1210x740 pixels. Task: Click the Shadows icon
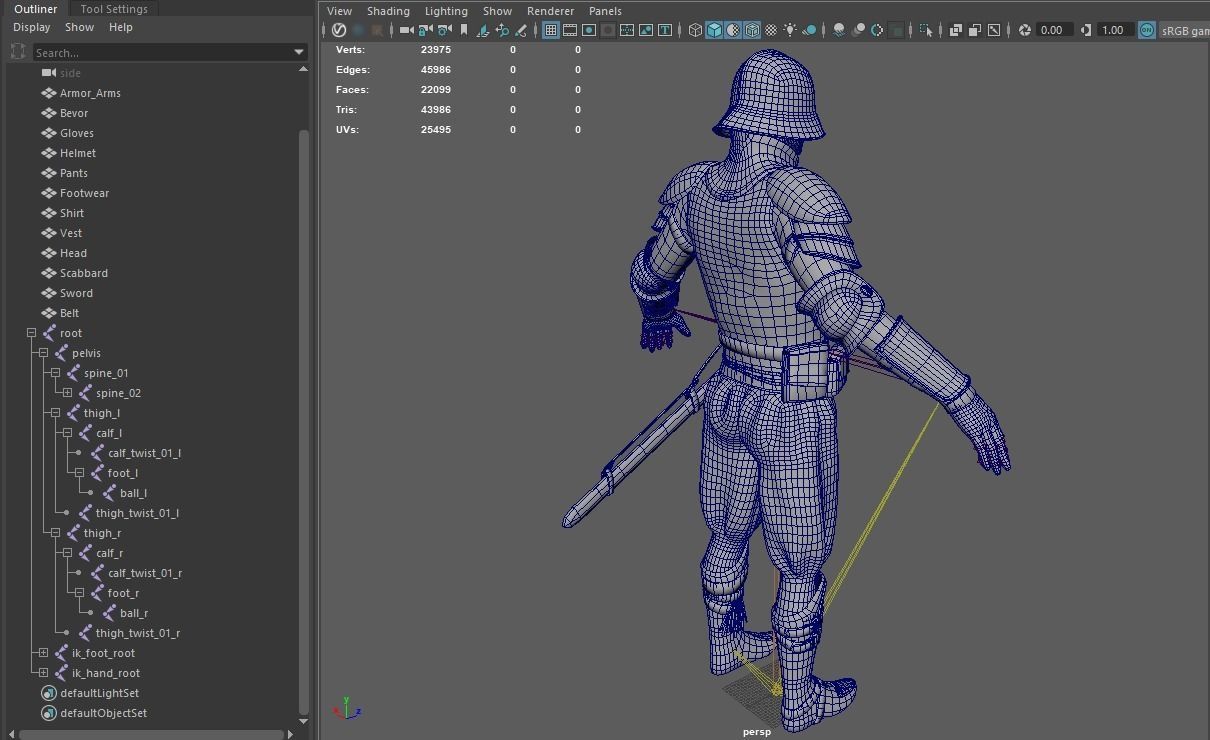click(x=811, y=30)
